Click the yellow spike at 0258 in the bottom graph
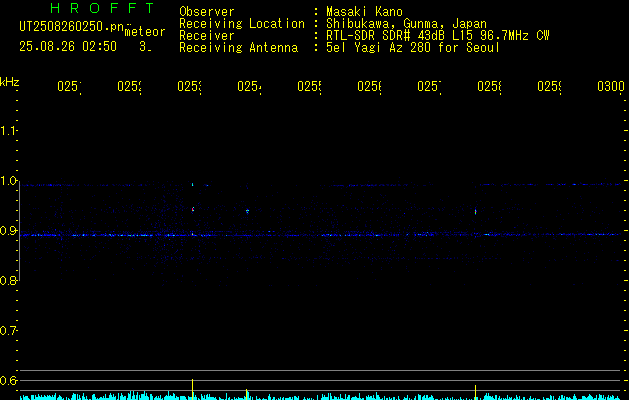The width and height of the screenshot is (629, 400). tap(475, 392)
